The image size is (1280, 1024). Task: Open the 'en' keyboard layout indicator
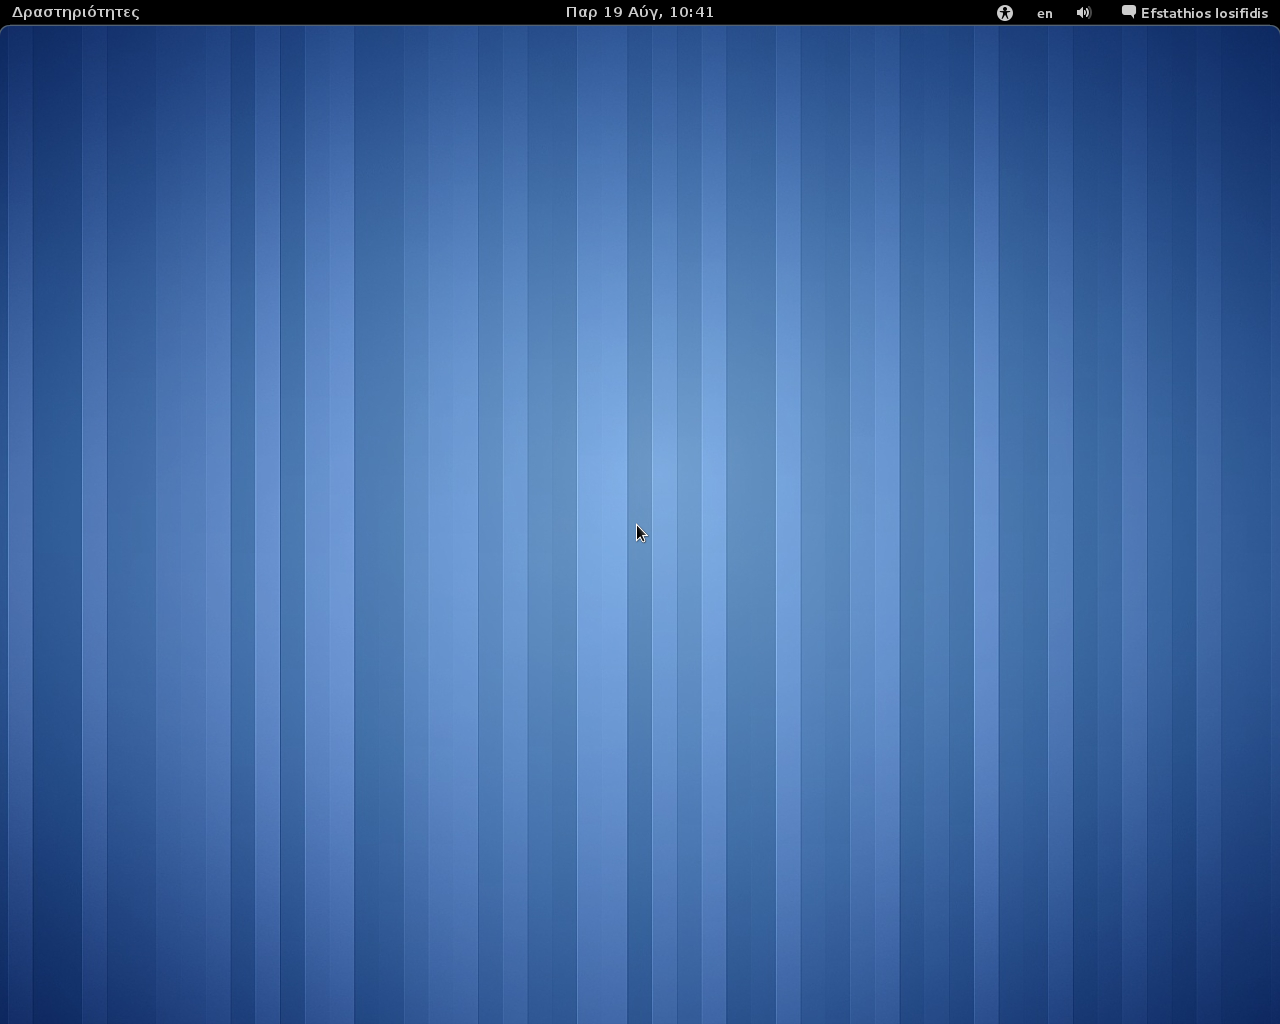coord(1045,13)
